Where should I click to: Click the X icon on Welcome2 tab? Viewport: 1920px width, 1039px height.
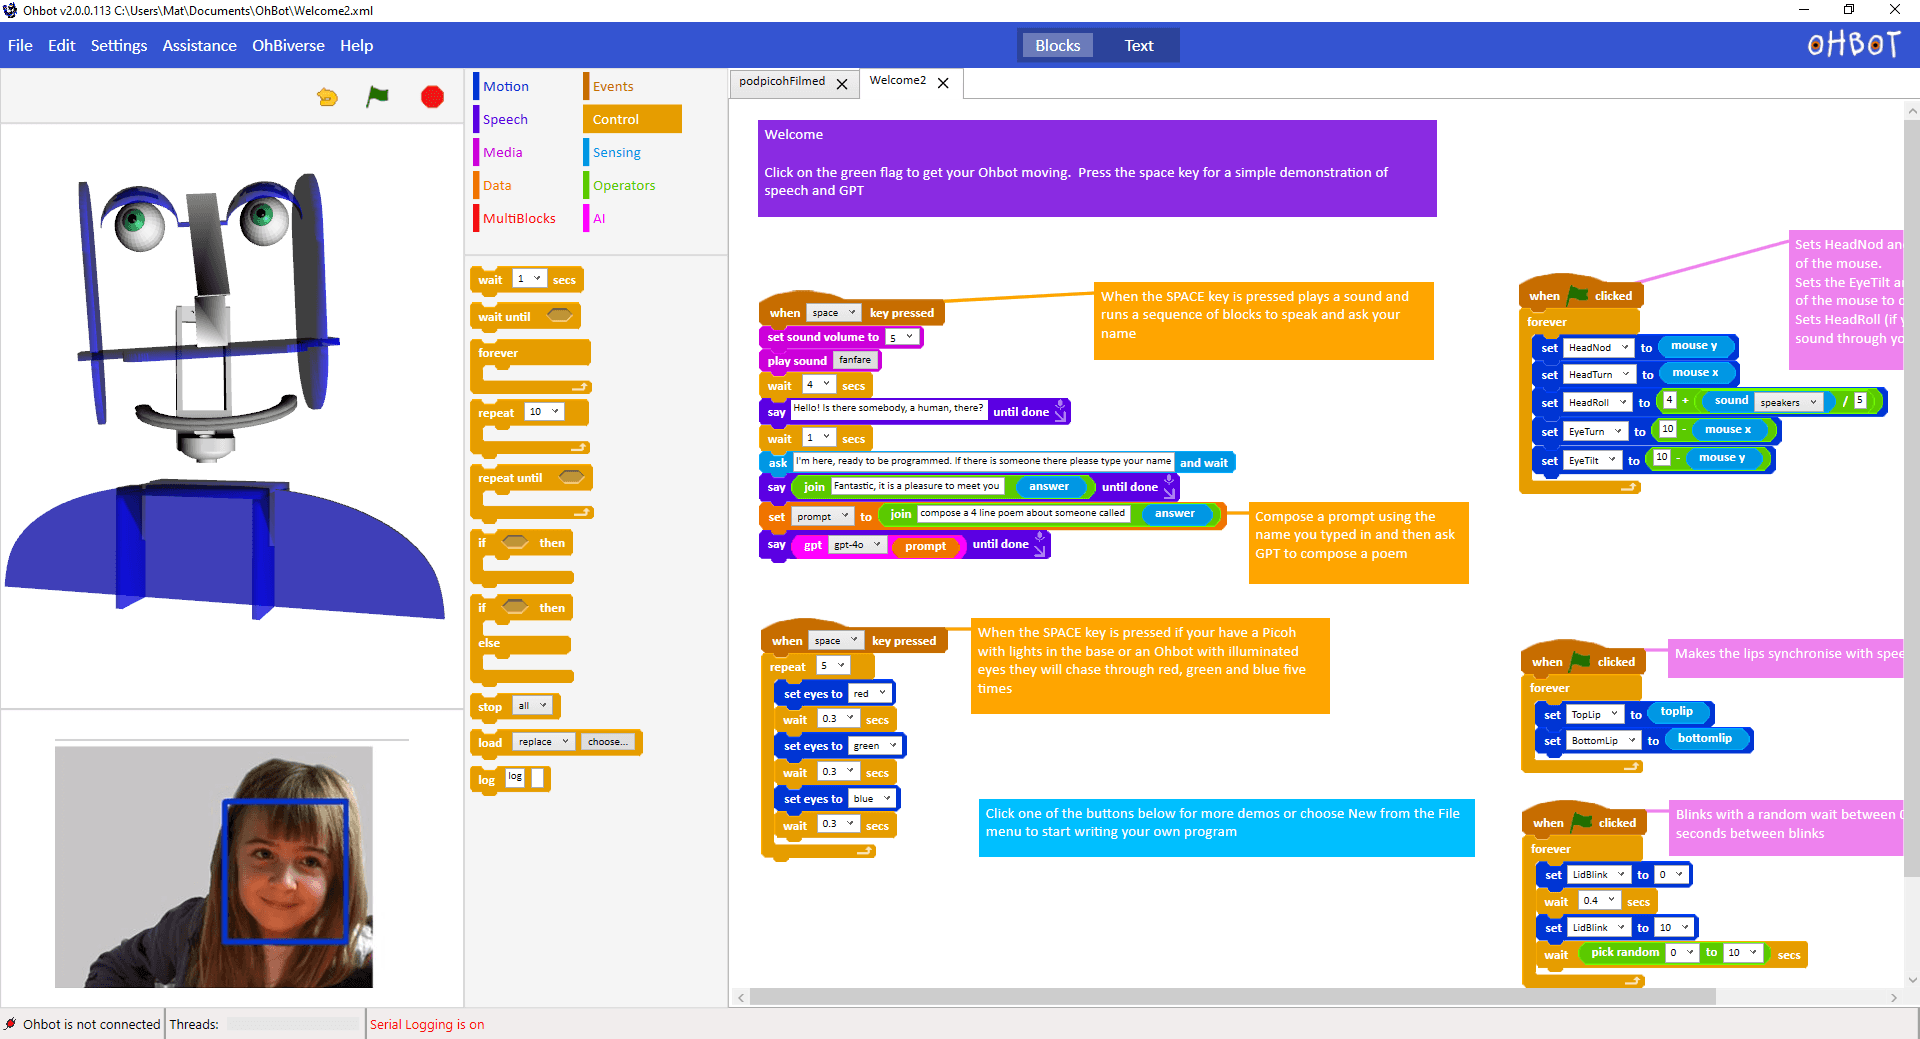(x=943, y=83)
